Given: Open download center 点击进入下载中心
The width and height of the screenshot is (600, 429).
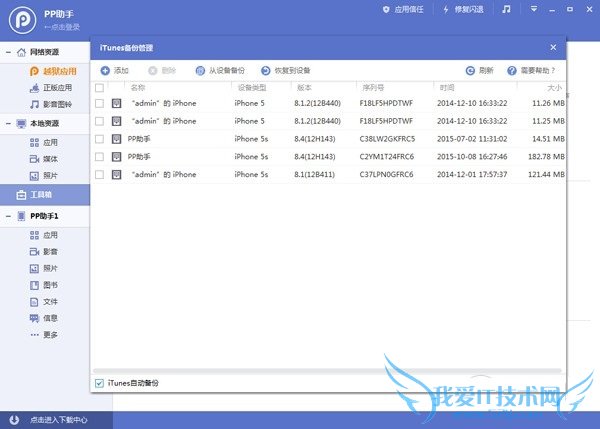Looking at the screenshot, I should tap(59, 420).
